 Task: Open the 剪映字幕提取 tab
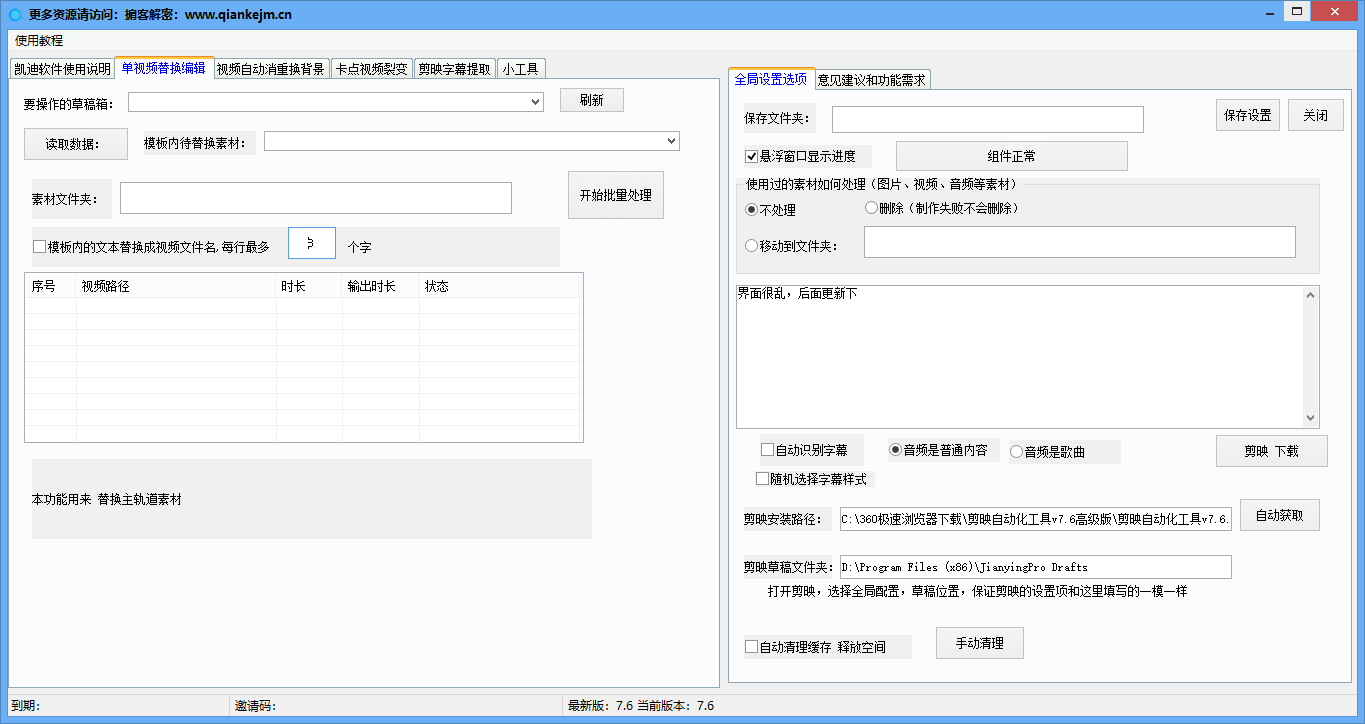(x=457, y=68)
